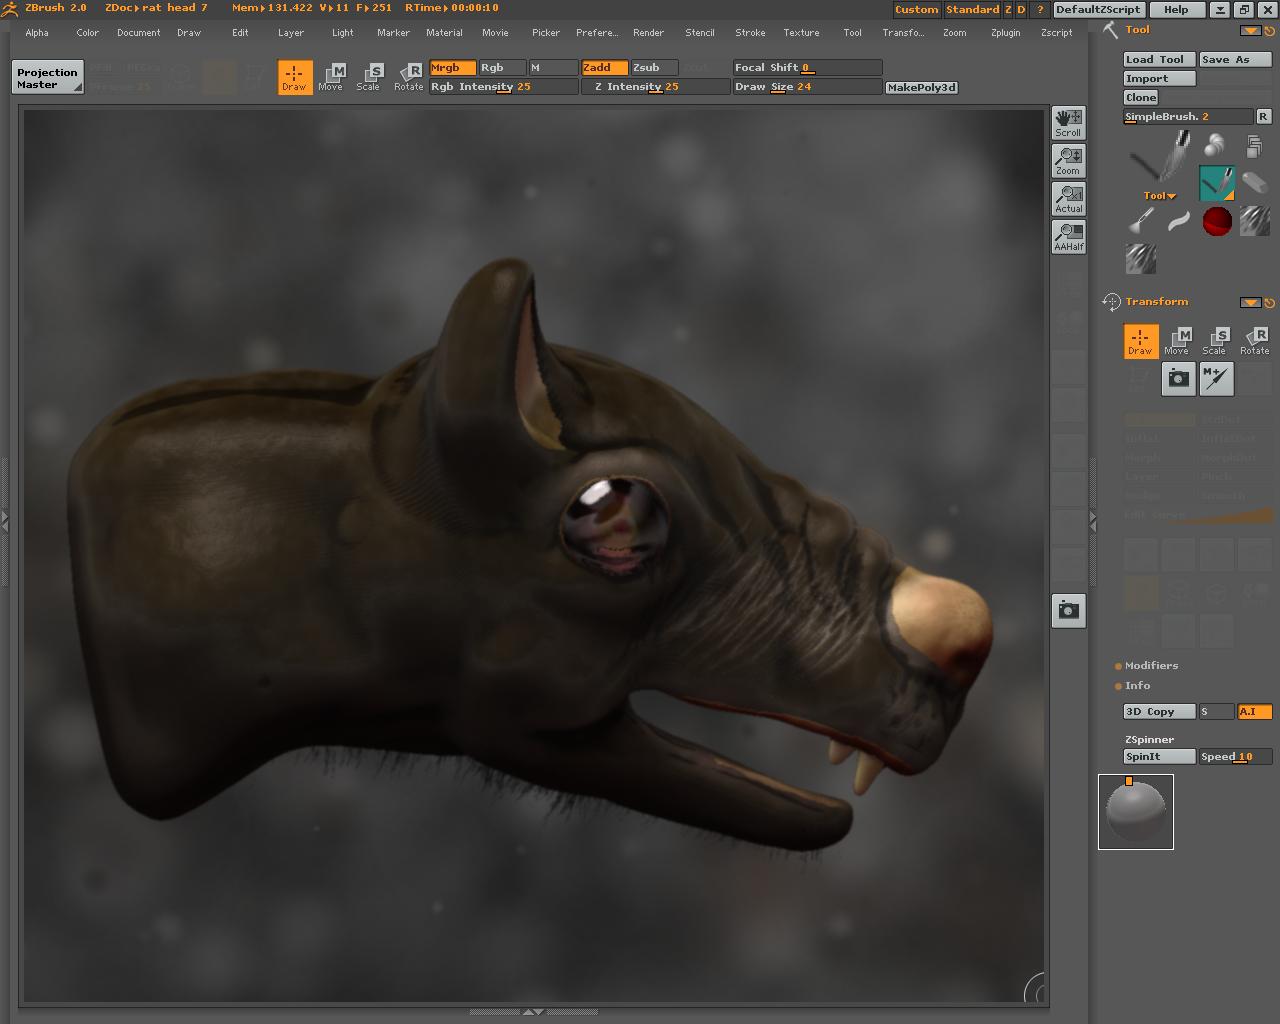This screenshot has height=1024, width=1280.
Task: Toggle the A.I button in ZSpinner area
Action: (1254, 712)
